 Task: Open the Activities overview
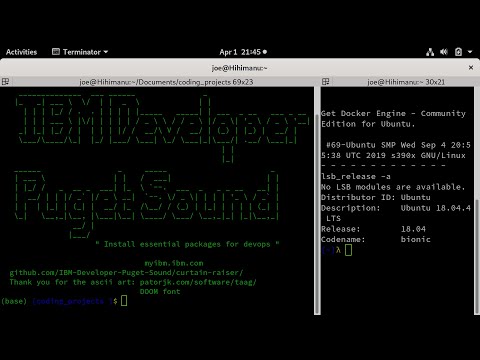[x=21, y=52]
